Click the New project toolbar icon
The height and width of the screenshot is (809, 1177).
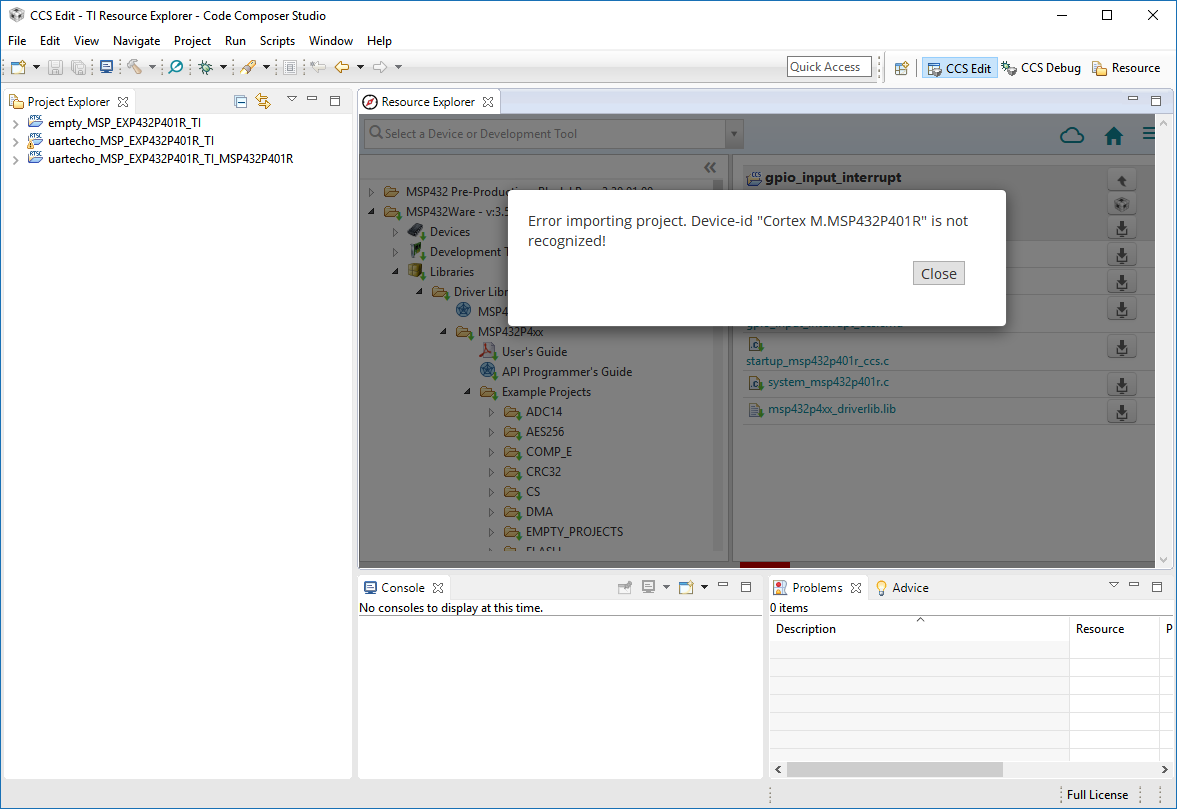18,68
